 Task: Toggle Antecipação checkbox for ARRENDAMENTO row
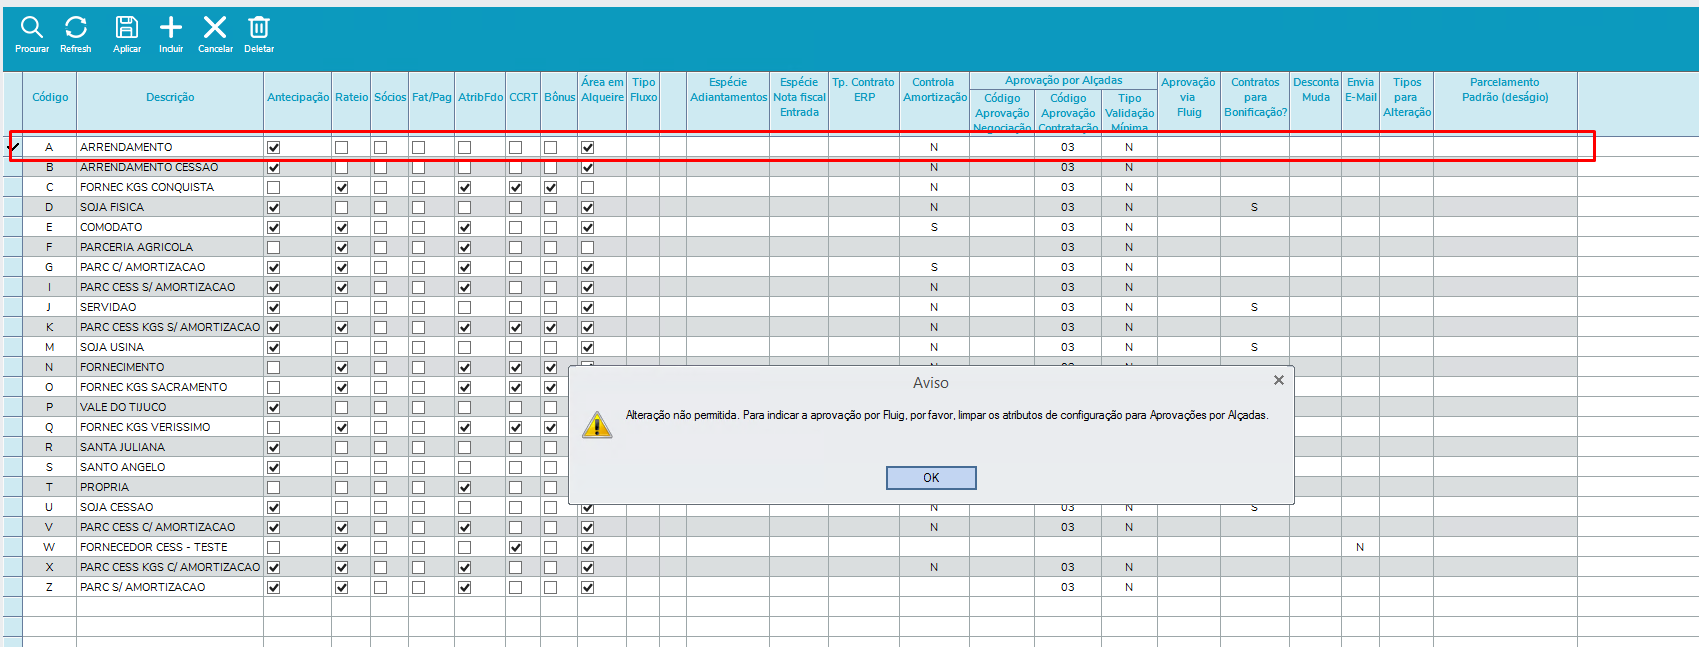coord(274,147)
